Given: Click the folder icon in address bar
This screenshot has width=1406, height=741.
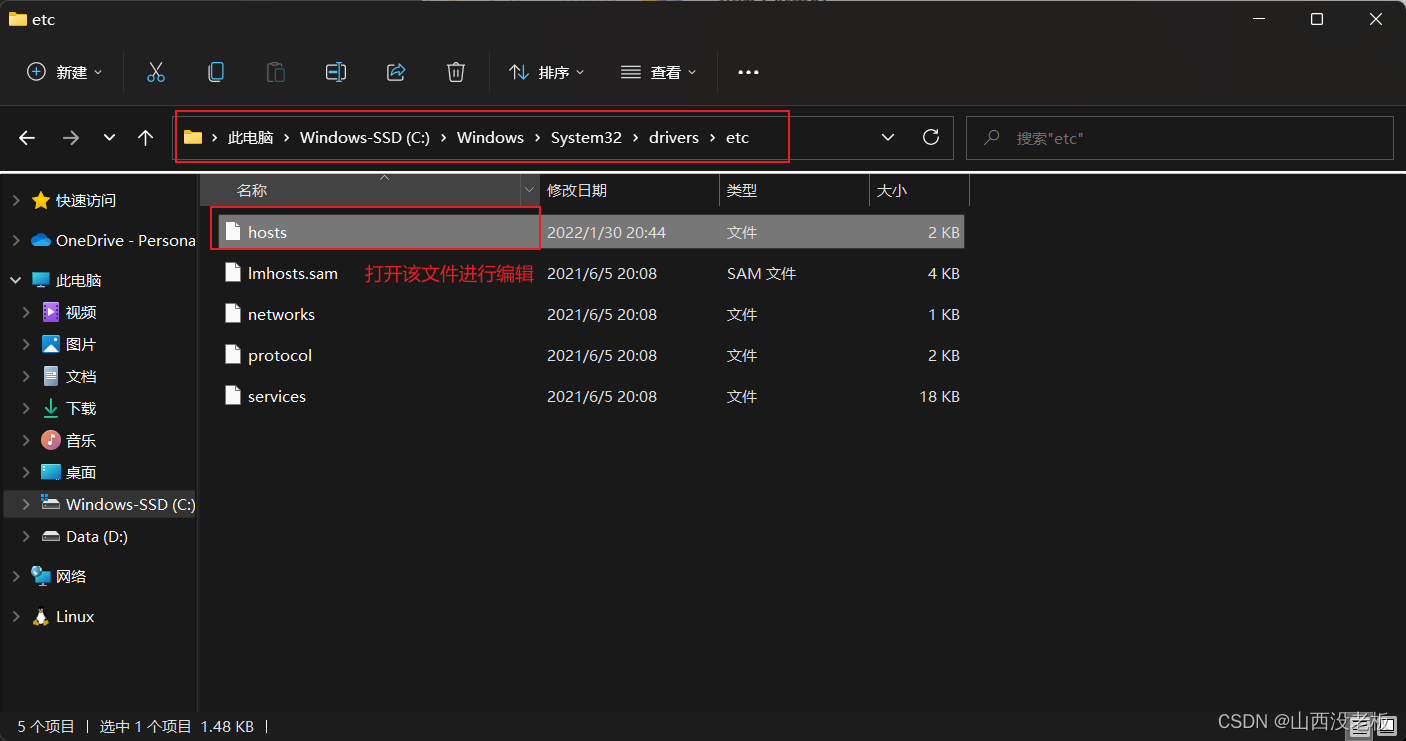Looking at the screenshot, I should coord(193,137).
